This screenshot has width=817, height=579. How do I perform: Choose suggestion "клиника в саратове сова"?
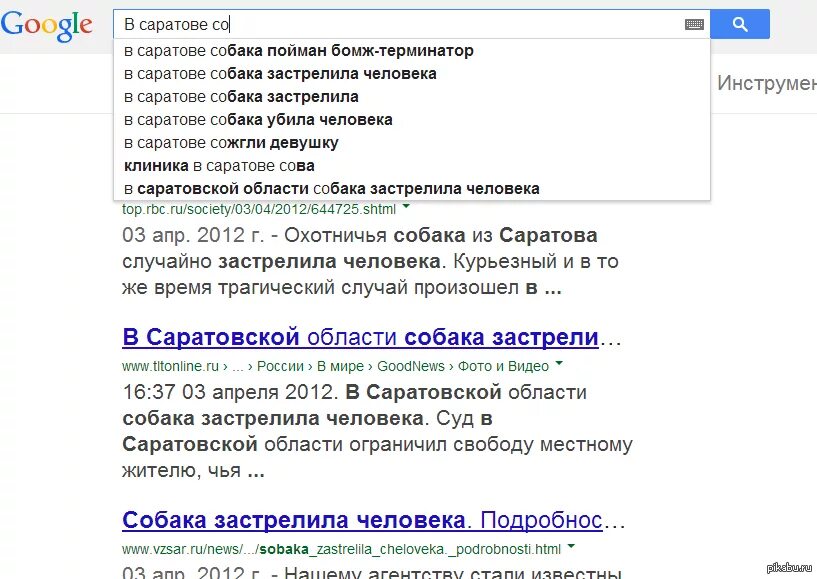(x=412, y=165)
